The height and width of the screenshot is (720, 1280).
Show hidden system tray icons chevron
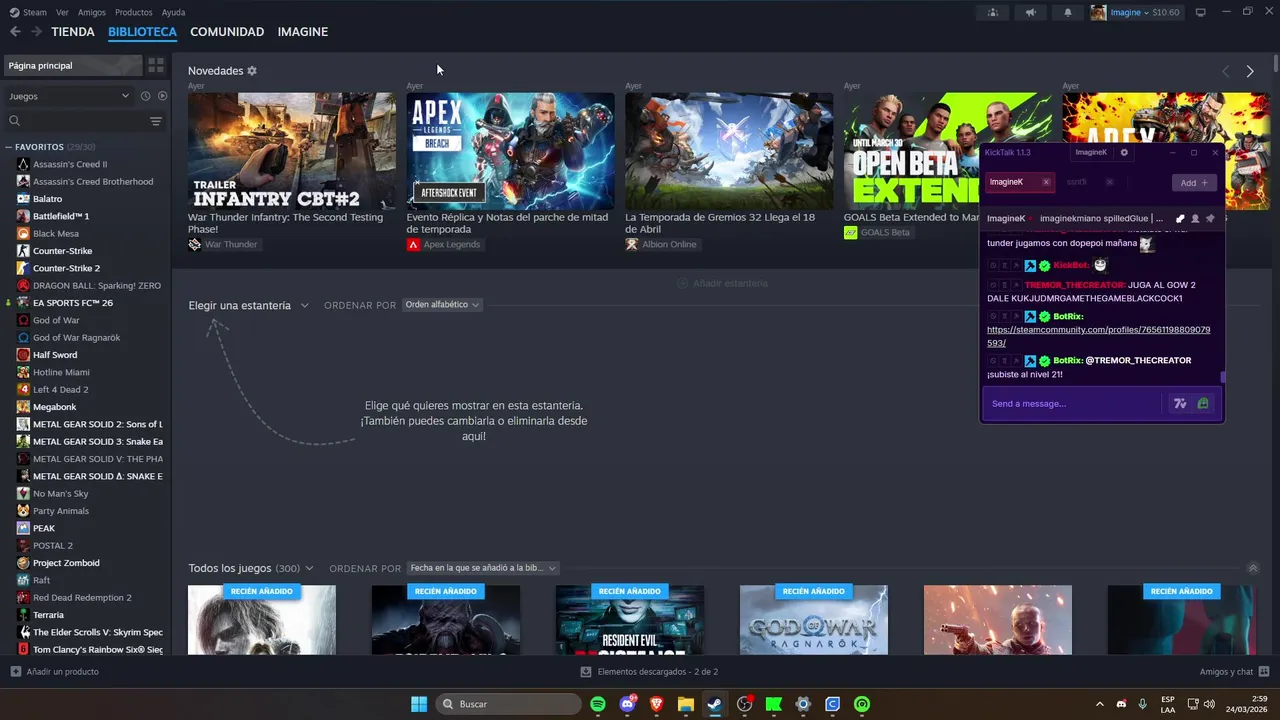click(x=1100, y=704)
